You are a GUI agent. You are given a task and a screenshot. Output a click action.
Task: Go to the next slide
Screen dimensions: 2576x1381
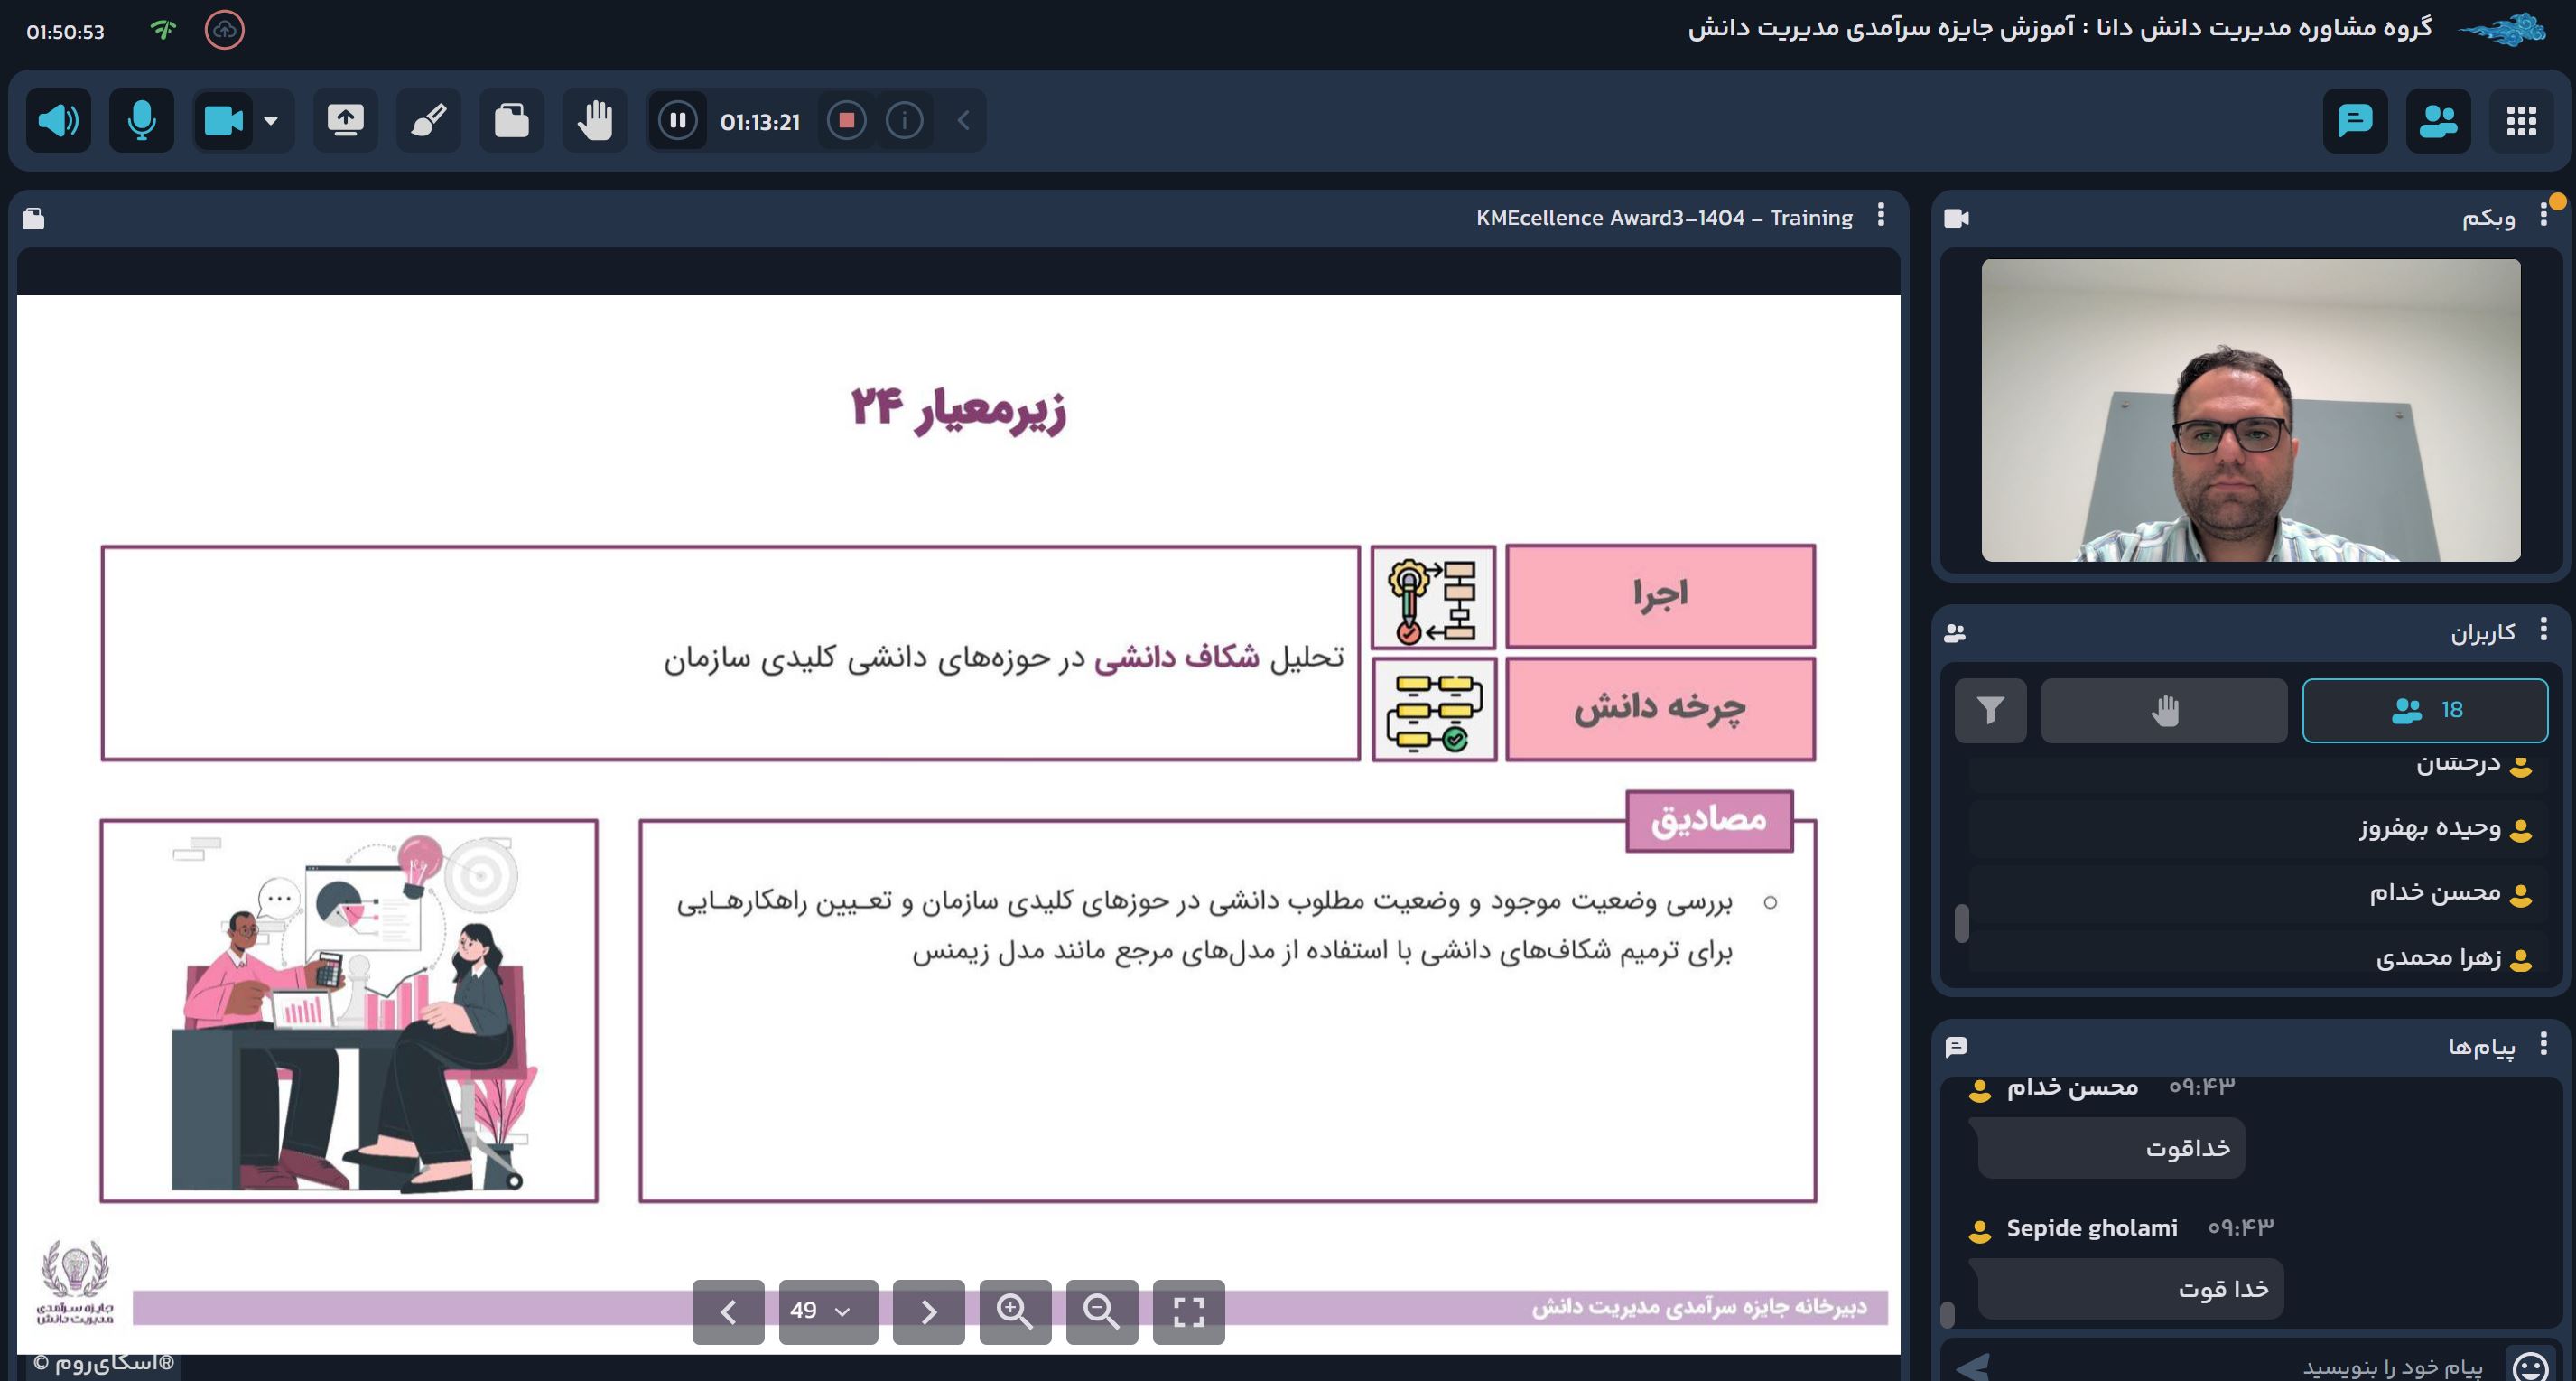(928, 1311)
